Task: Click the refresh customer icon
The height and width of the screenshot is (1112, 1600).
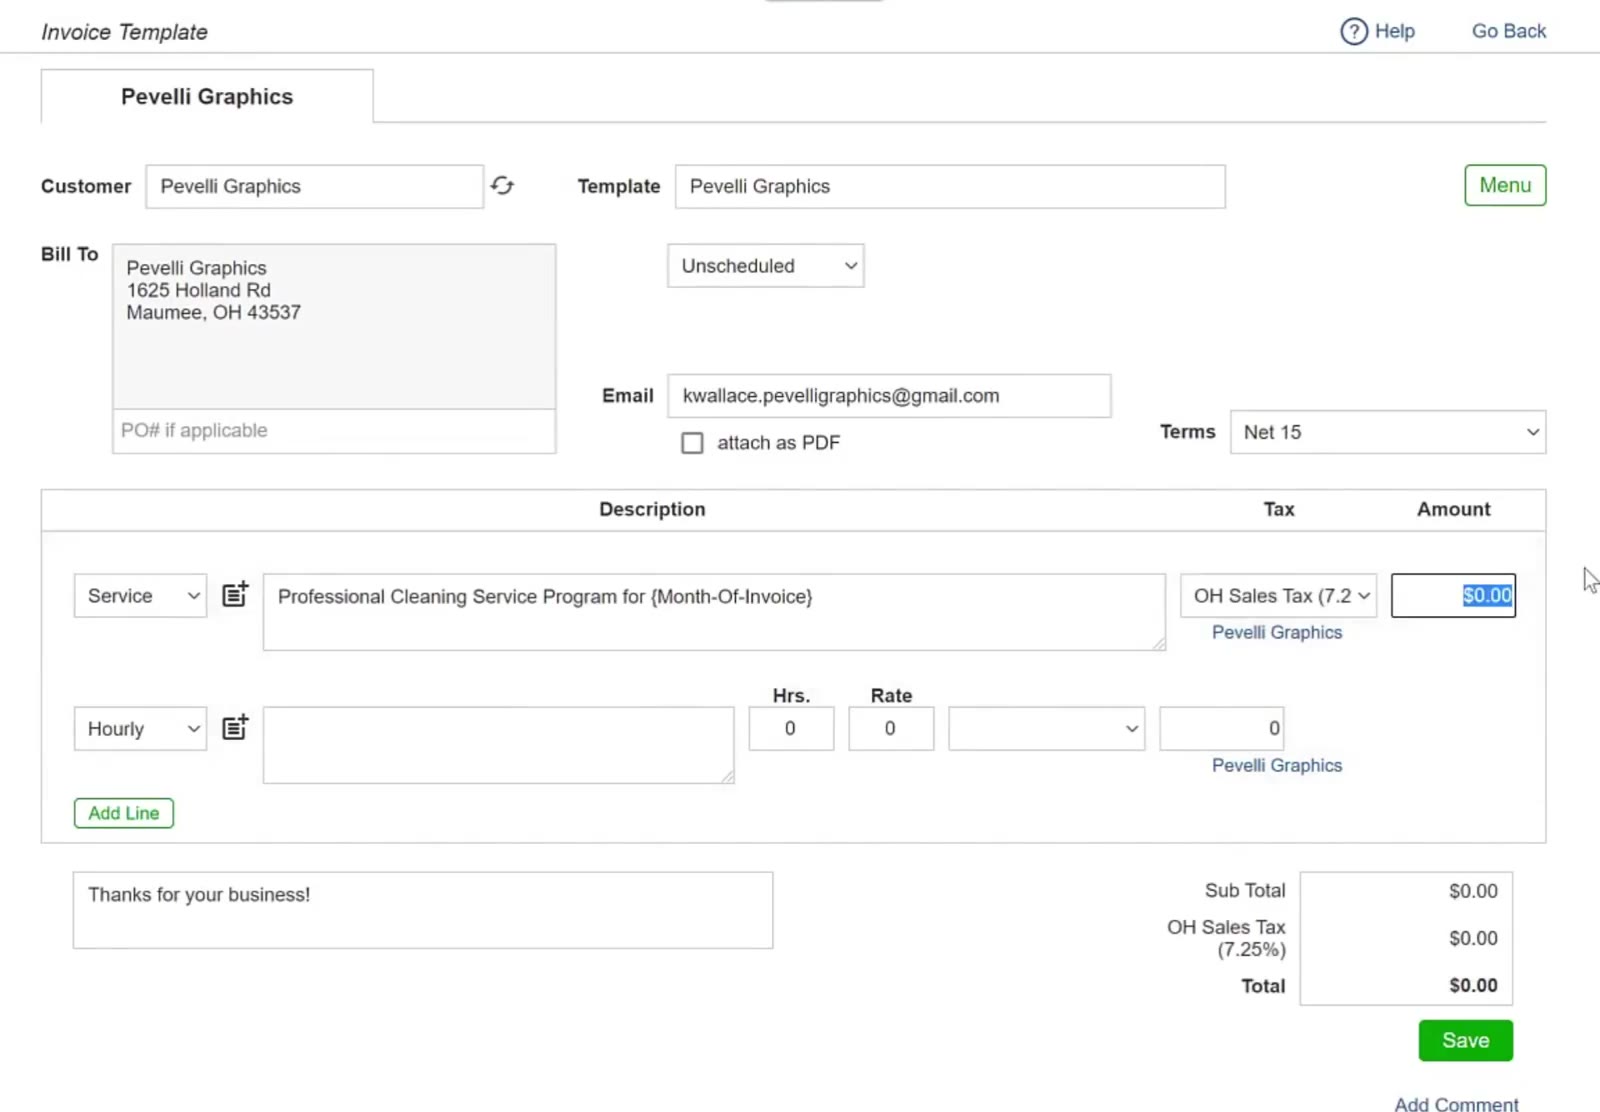Action: [x=502, y=186]
